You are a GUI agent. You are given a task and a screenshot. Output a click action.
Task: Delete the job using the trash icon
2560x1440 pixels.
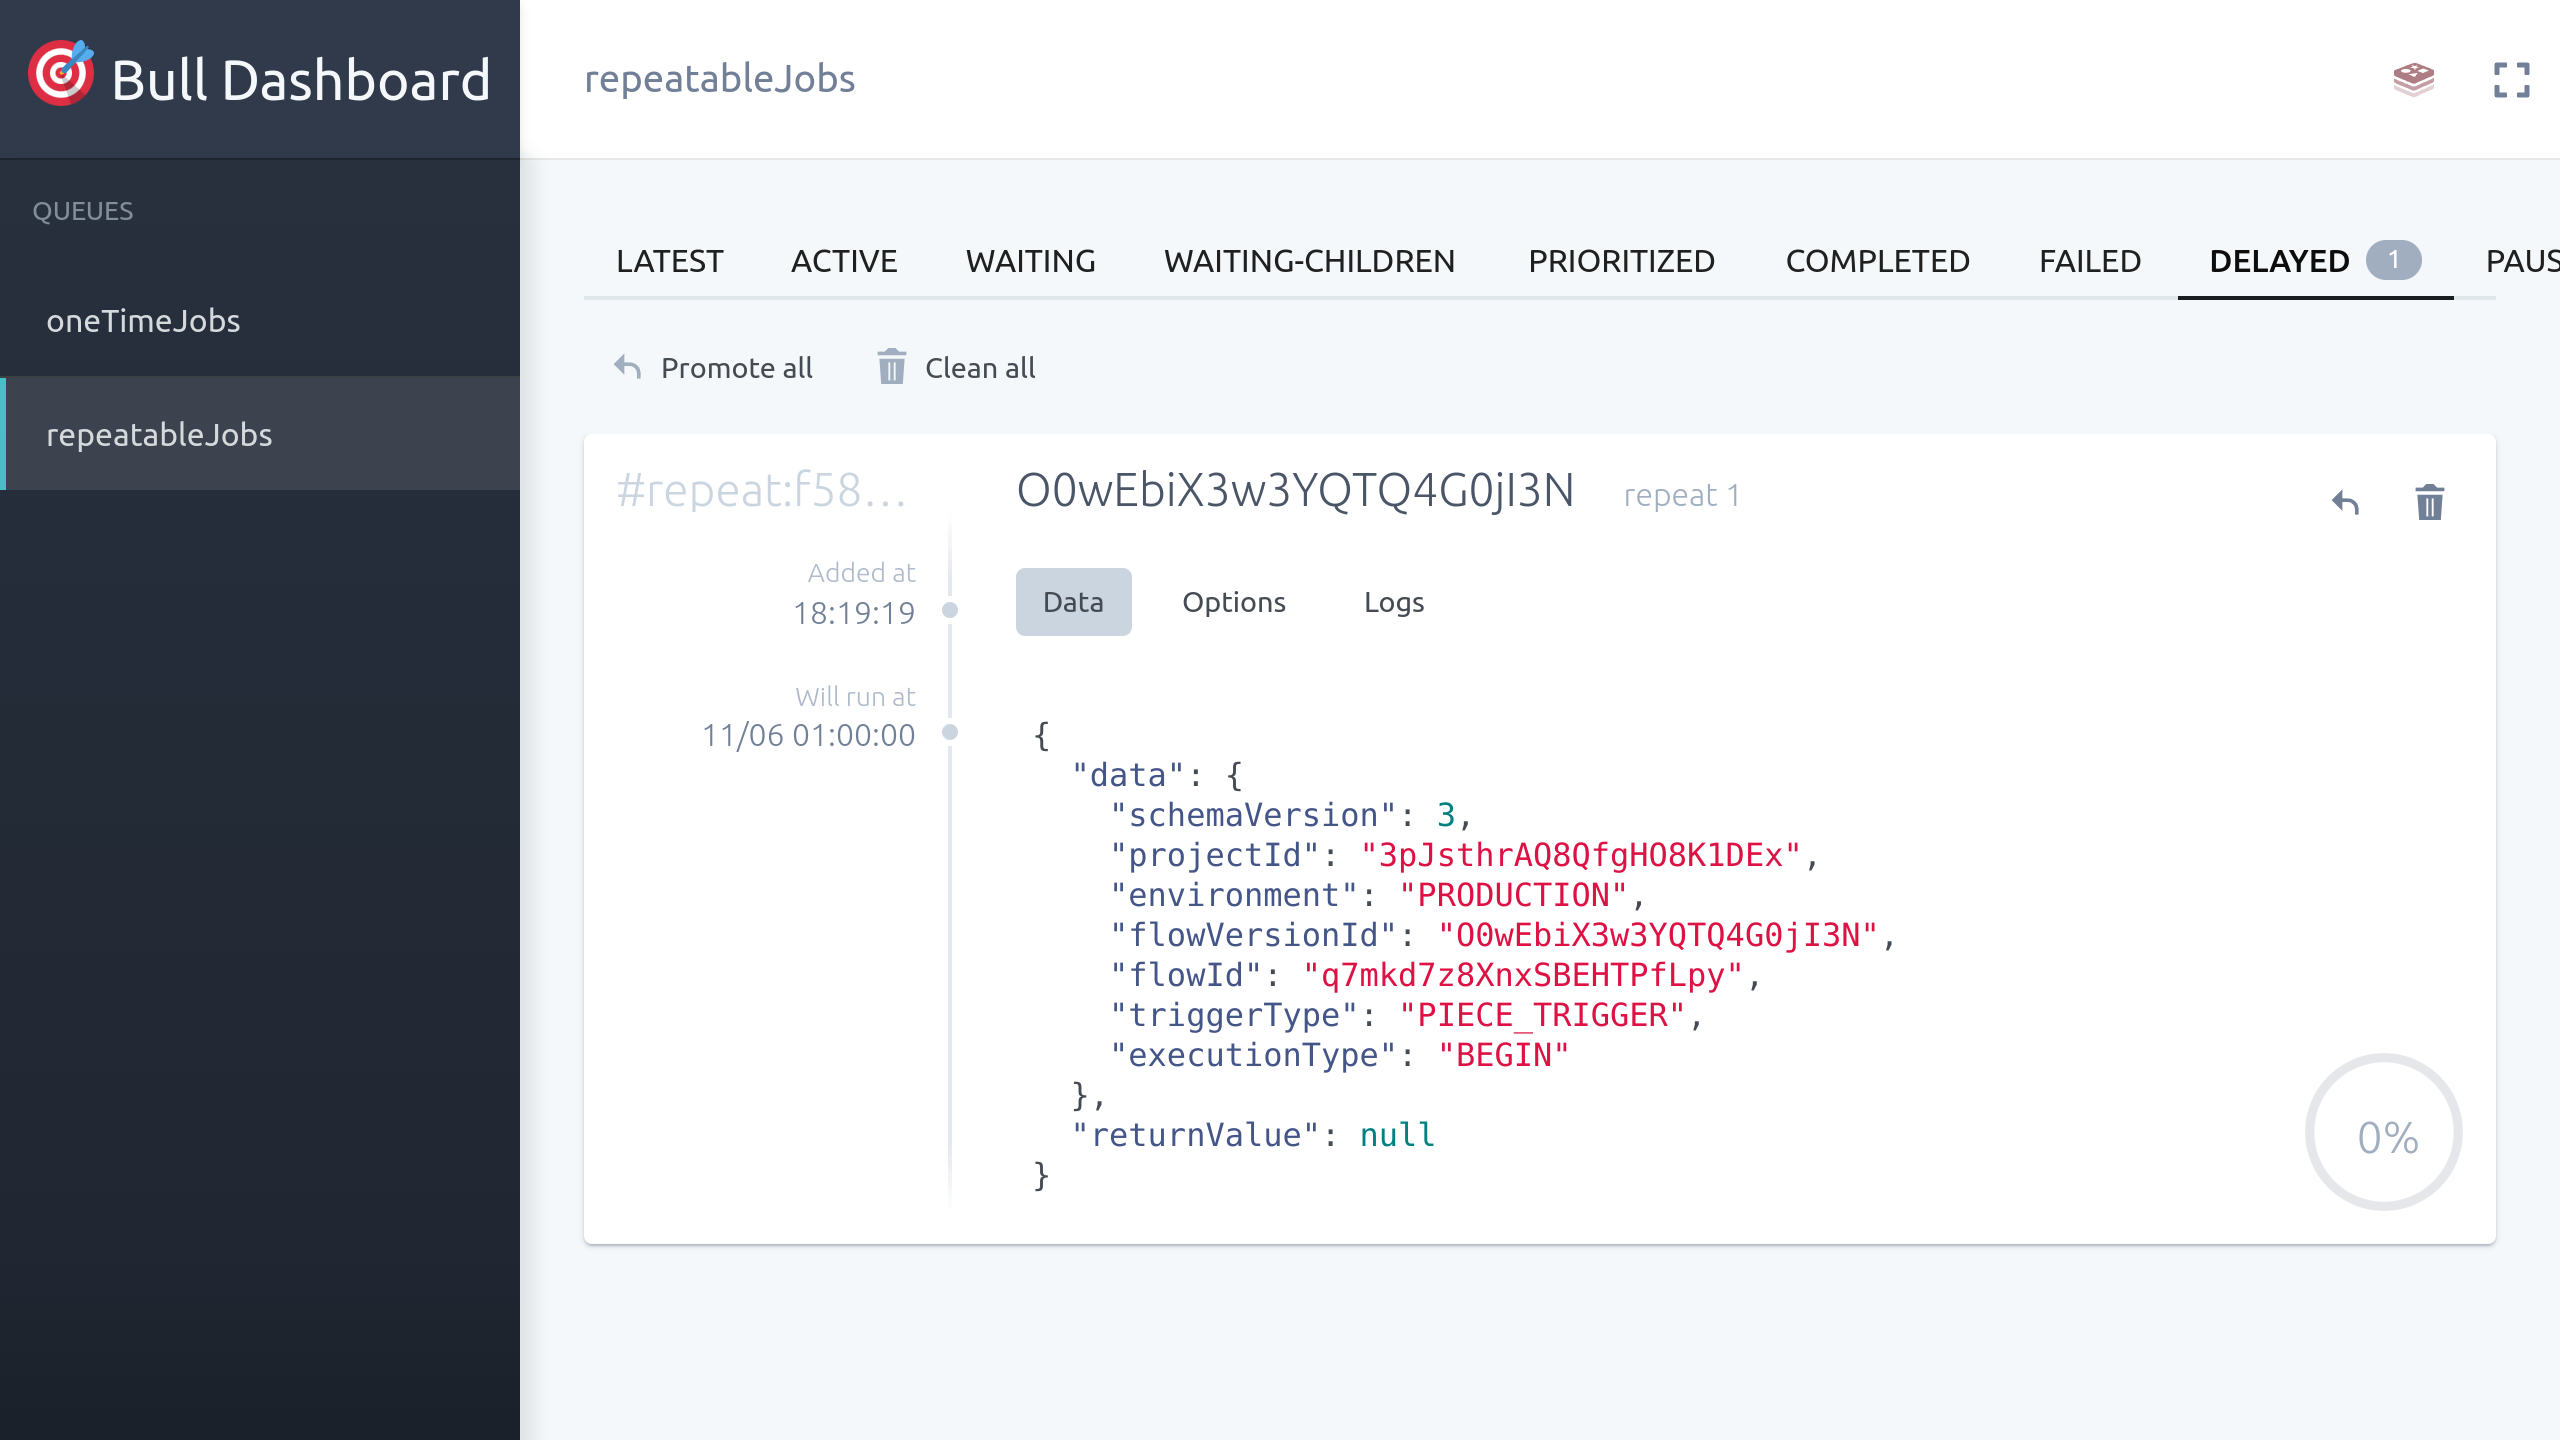(2429, 502)
